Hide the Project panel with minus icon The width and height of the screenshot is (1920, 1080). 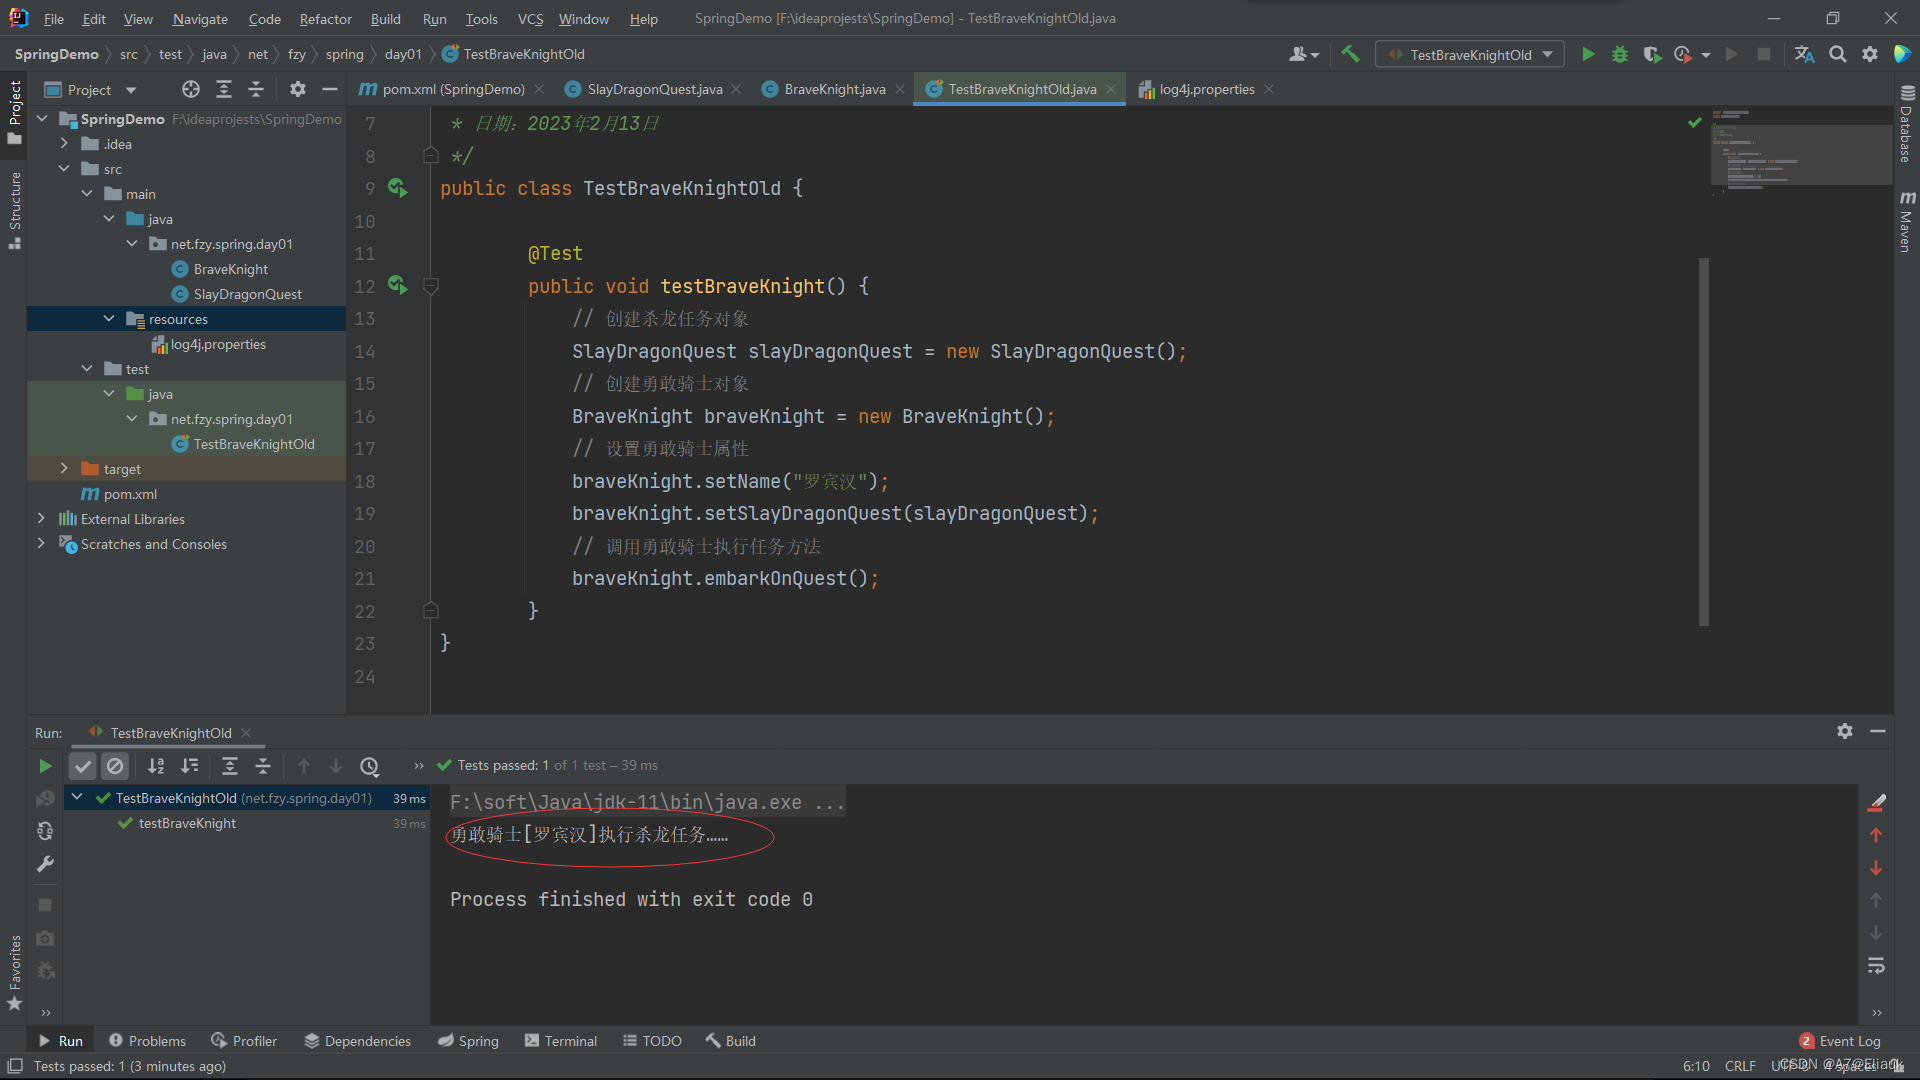[x=330, y=90]
